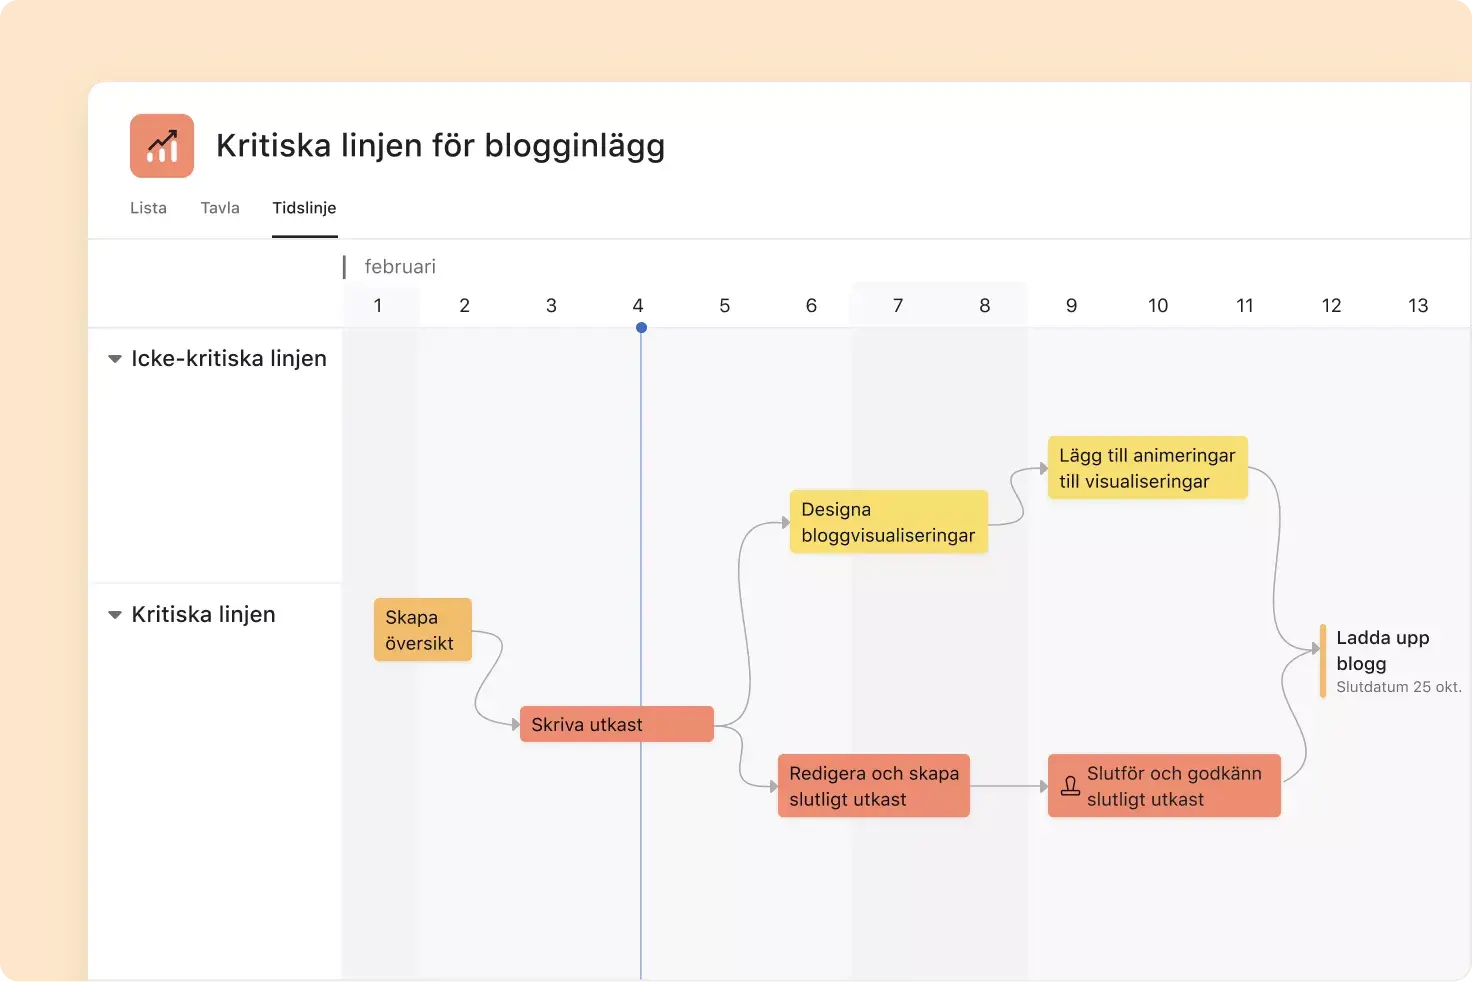This screenshot has height=982, width=1472.
Task: Select the milestone marker before Ladda upp blogg
Action: click(1322, 661)
